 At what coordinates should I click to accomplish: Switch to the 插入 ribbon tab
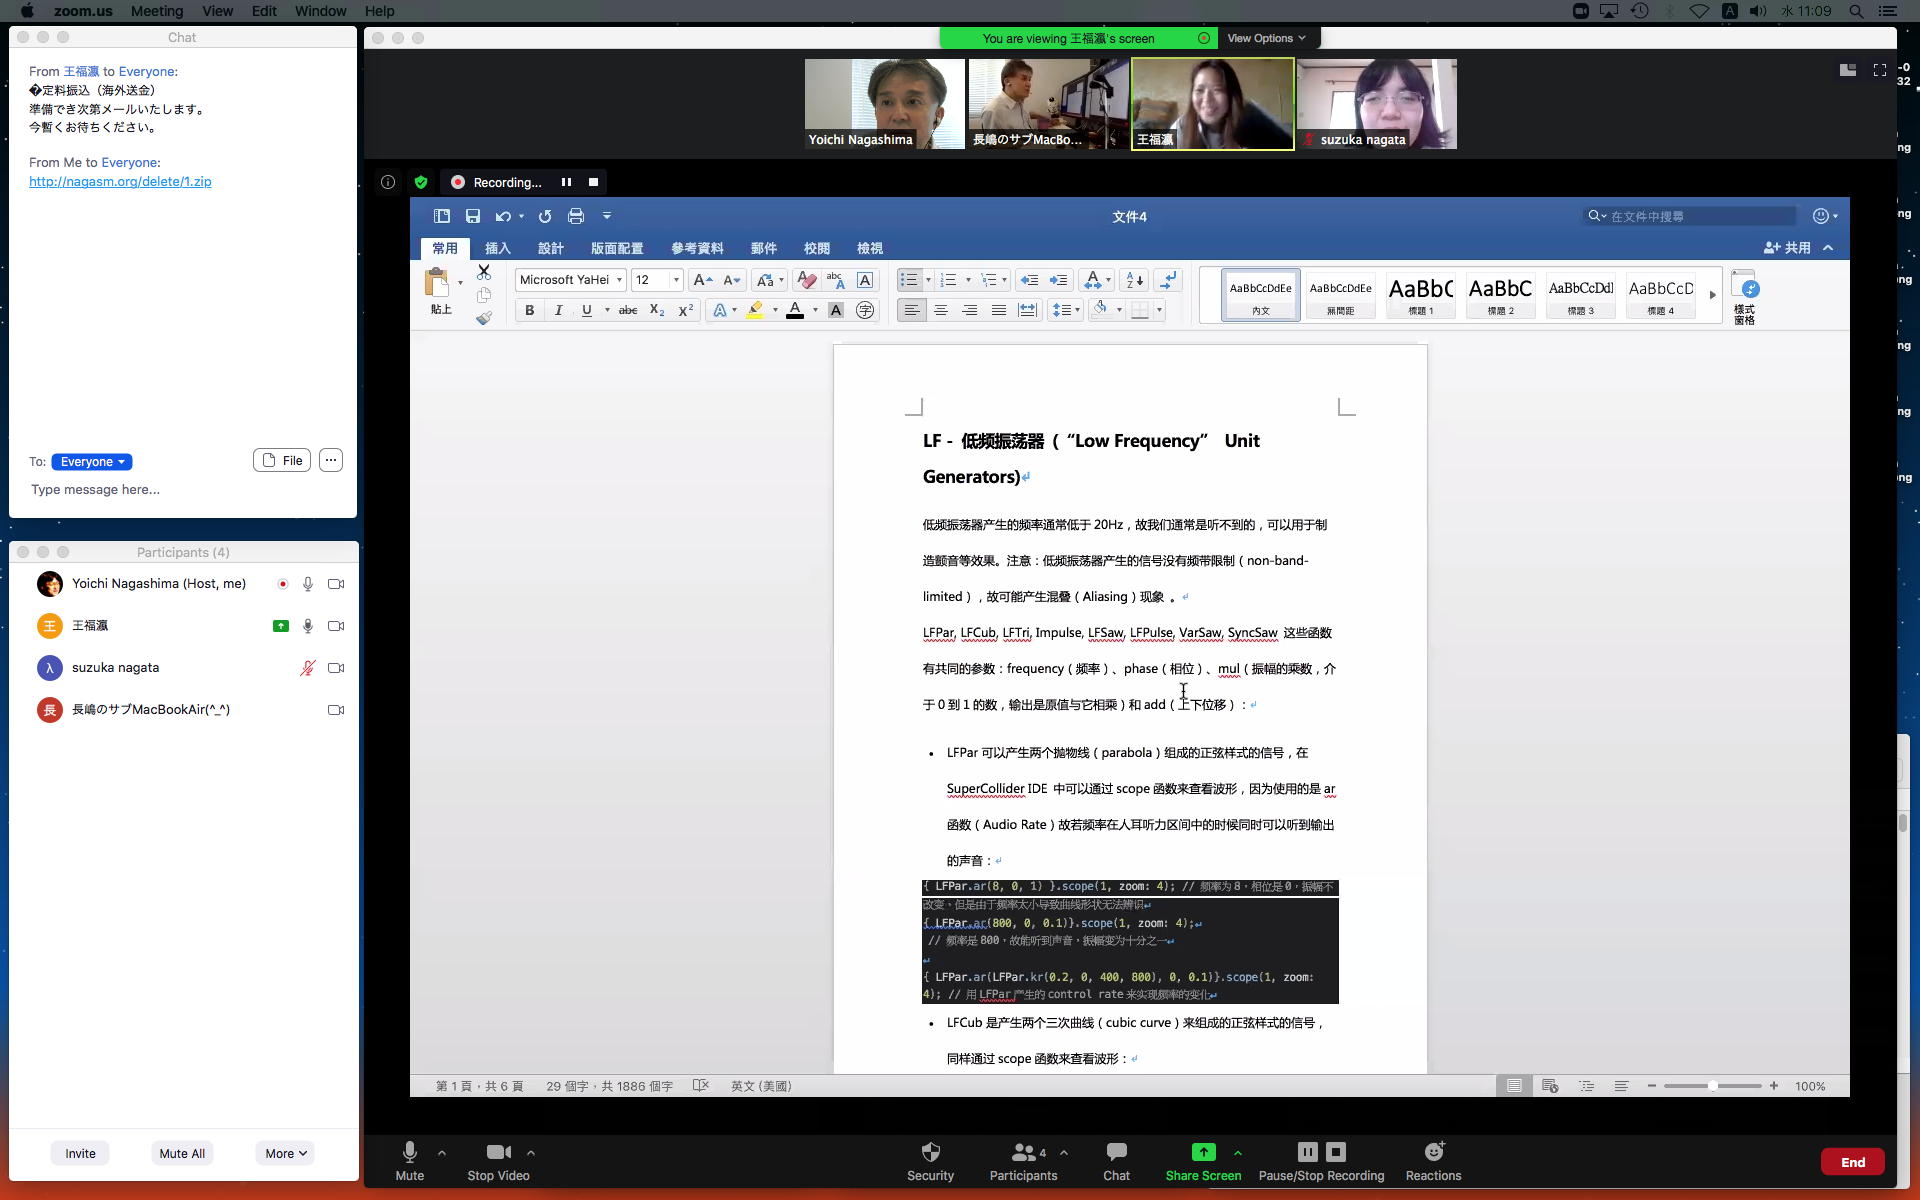pos(497,248)
